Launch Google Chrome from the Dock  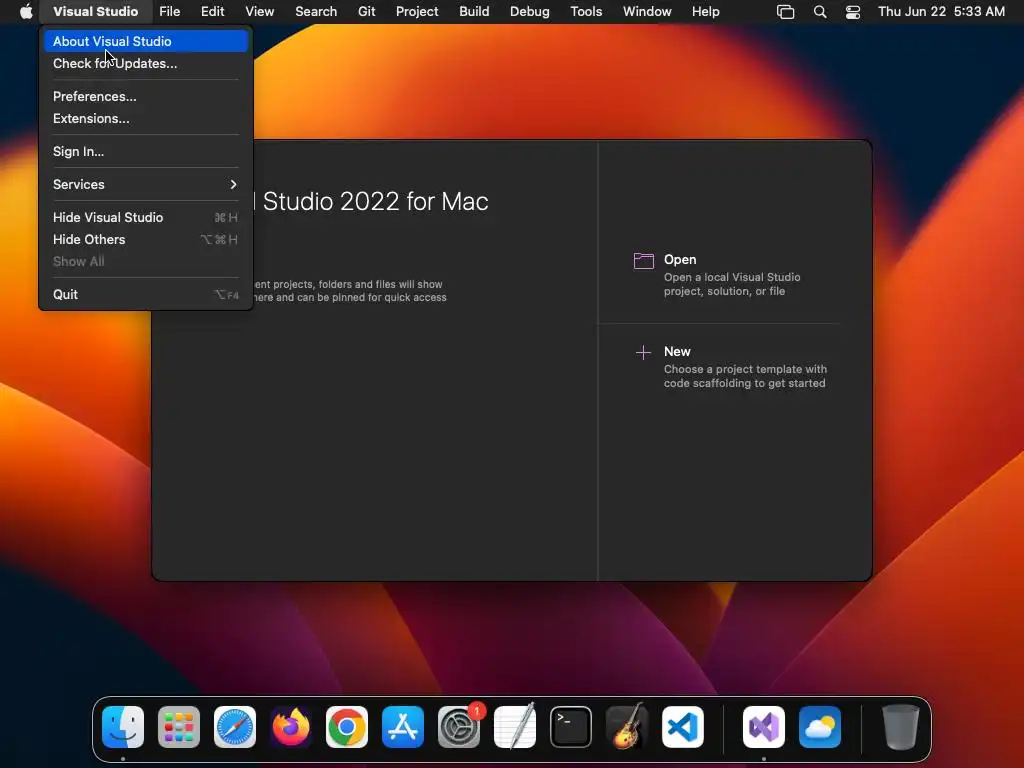tap(347, 727)
